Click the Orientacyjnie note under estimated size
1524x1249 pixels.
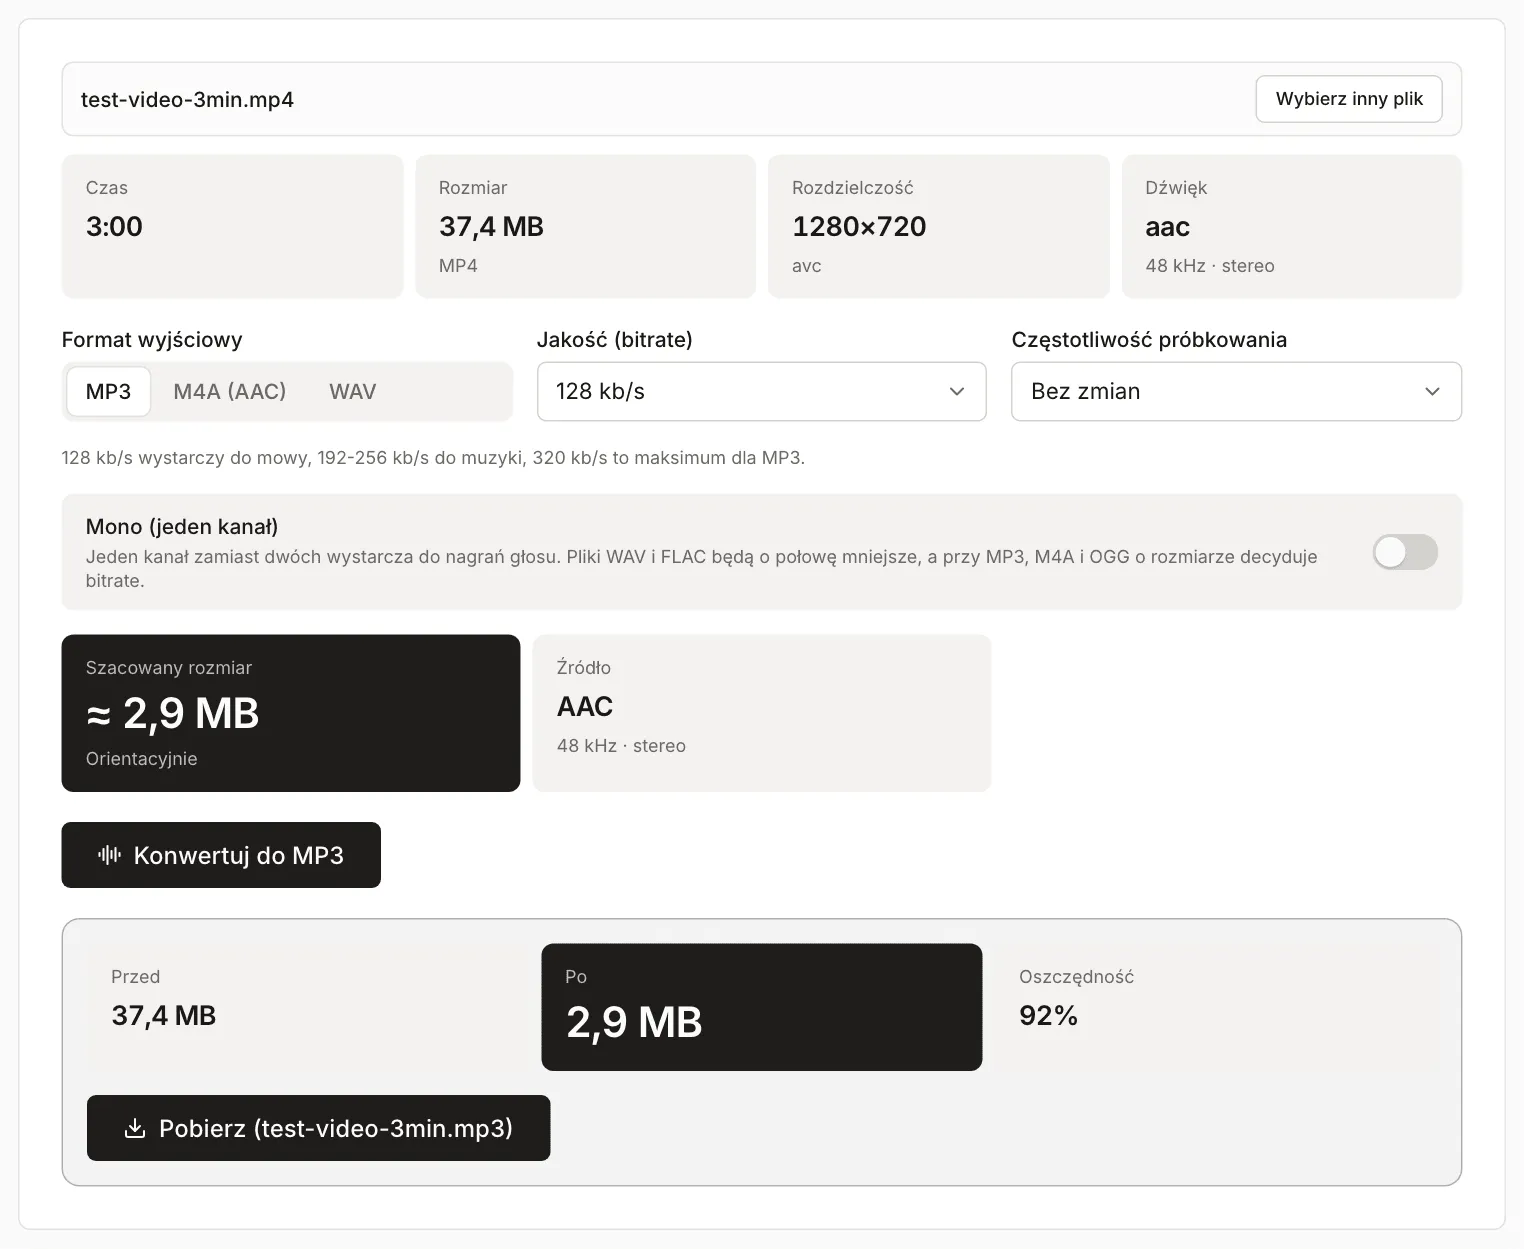coord(141,758)
